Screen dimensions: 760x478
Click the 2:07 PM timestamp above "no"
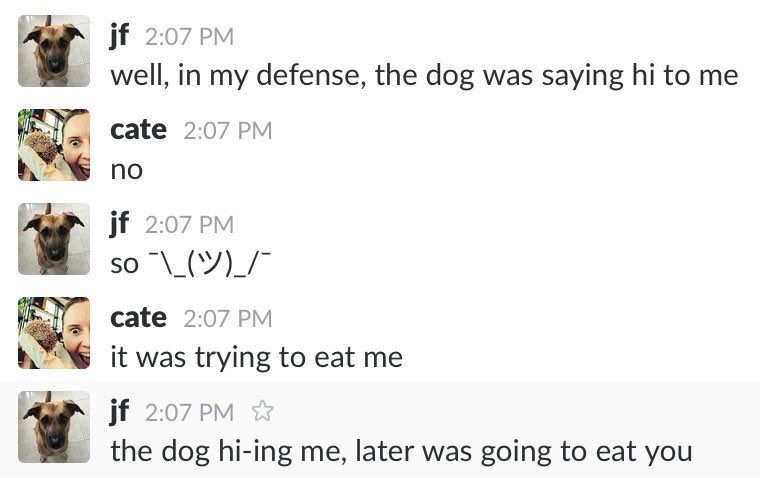pyautogui.click(x=227, y=131)
